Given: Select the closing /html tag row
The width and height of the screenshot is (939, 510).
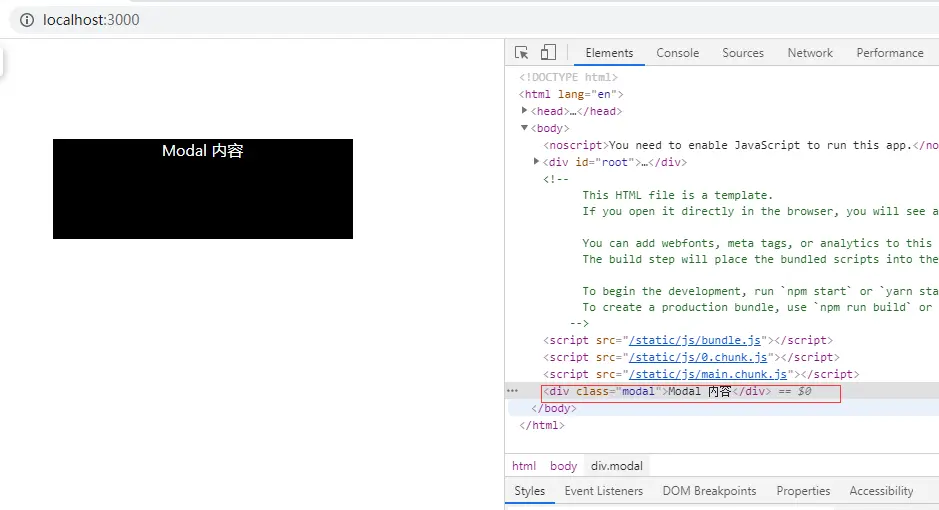Looking at the screenshot, I should tap(542, 425).
